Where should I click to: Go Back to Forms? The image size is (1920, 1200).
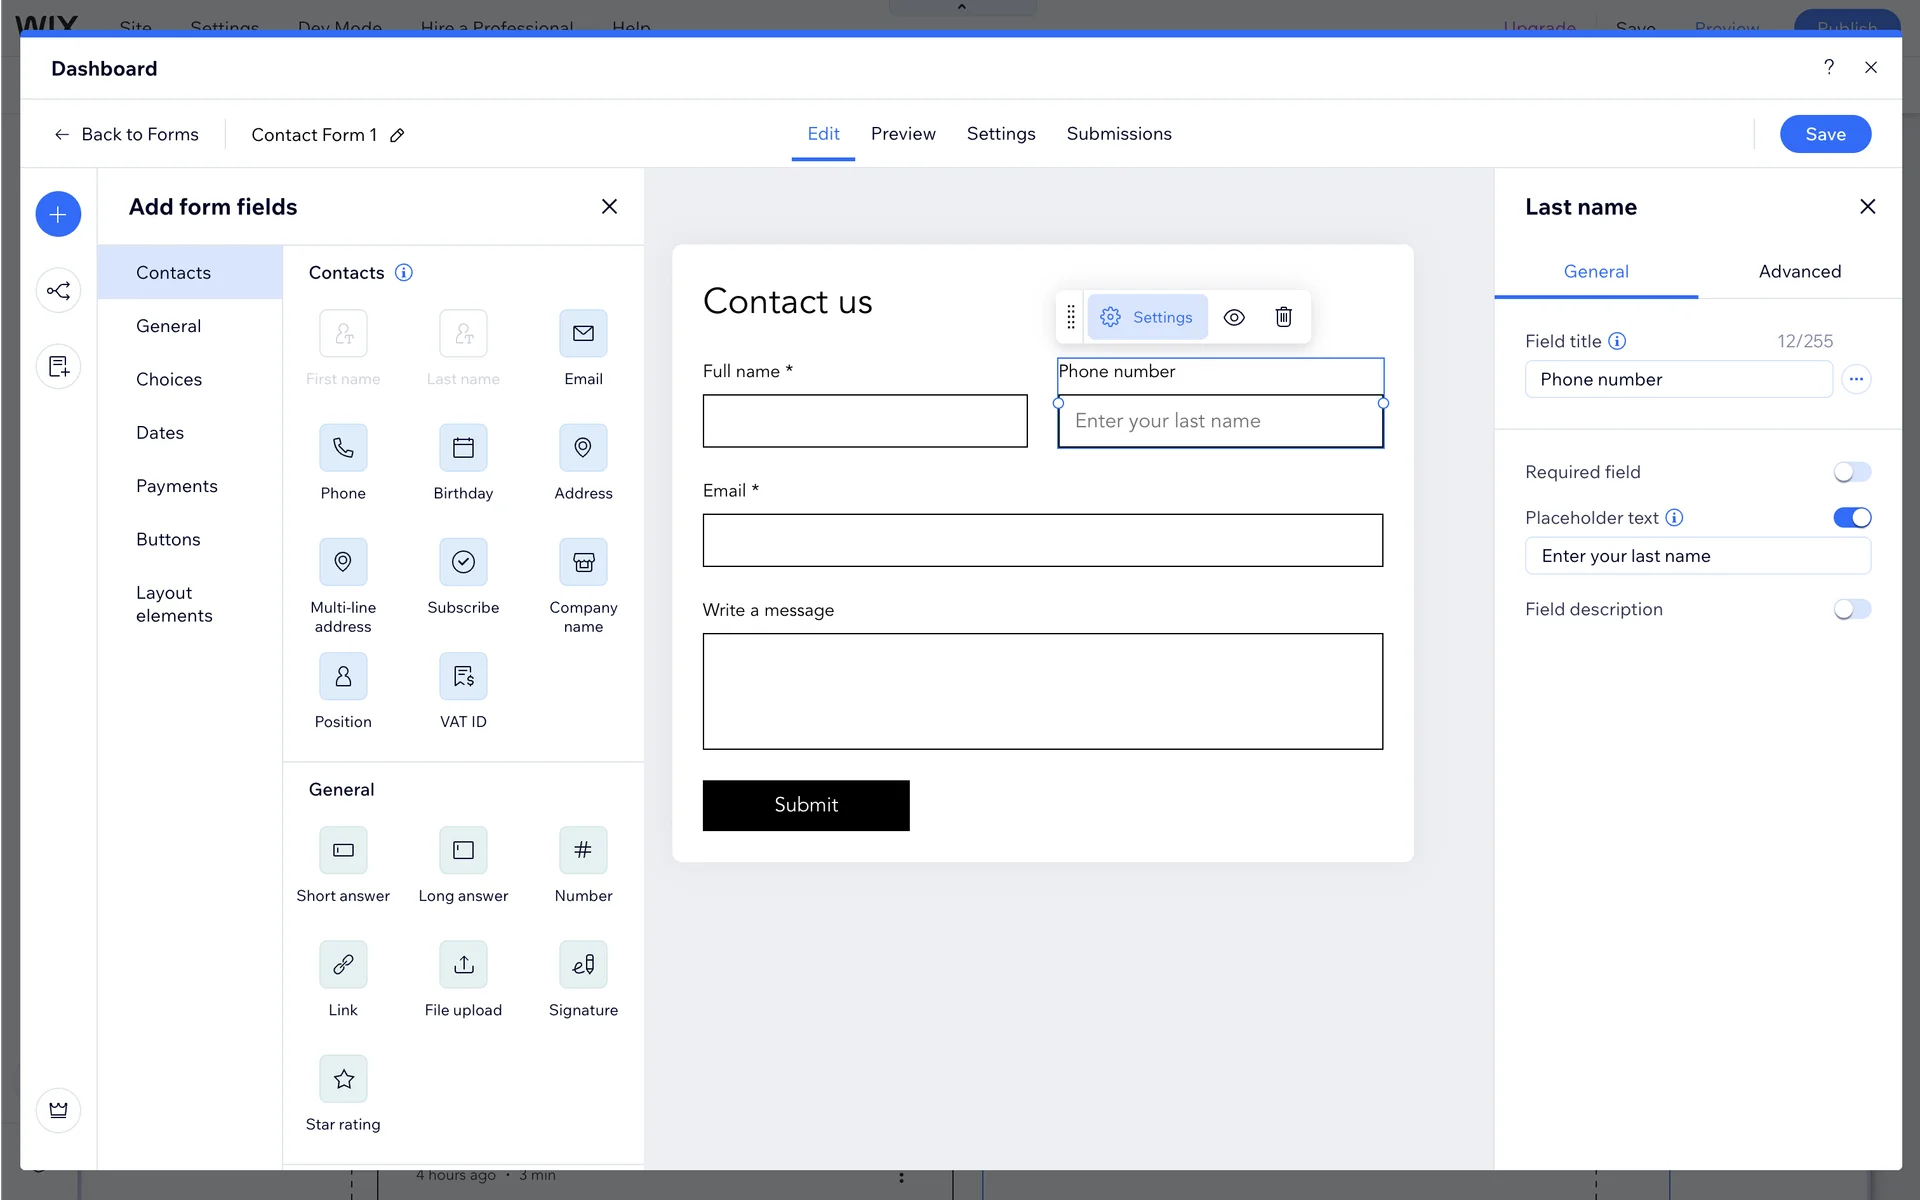[126, 134]
